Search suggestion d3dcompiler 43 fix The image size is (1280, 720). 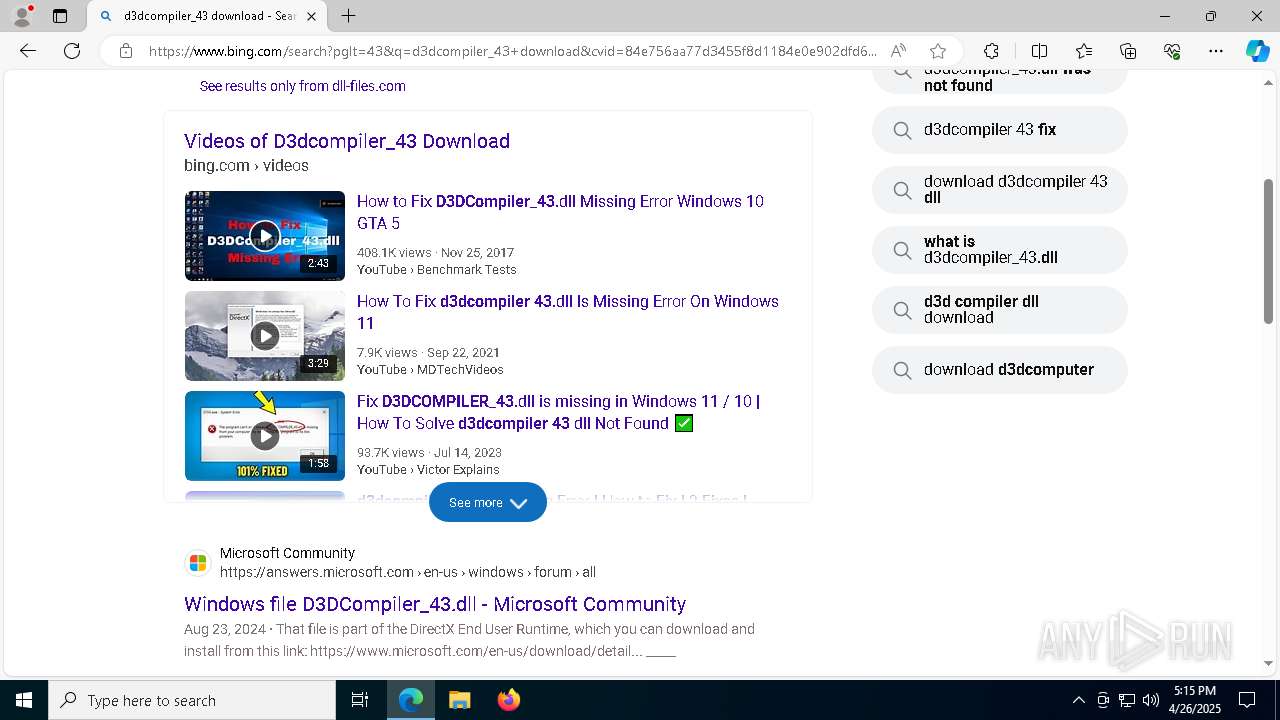coord(1000,130)
